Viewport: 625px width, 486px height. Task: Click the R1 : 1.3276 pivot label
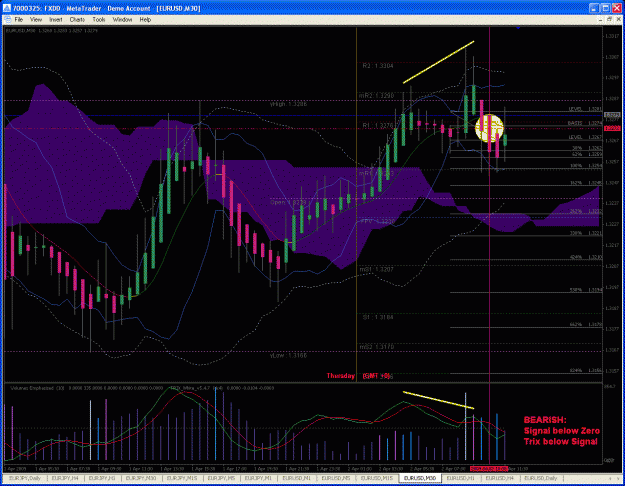(378, 126)
